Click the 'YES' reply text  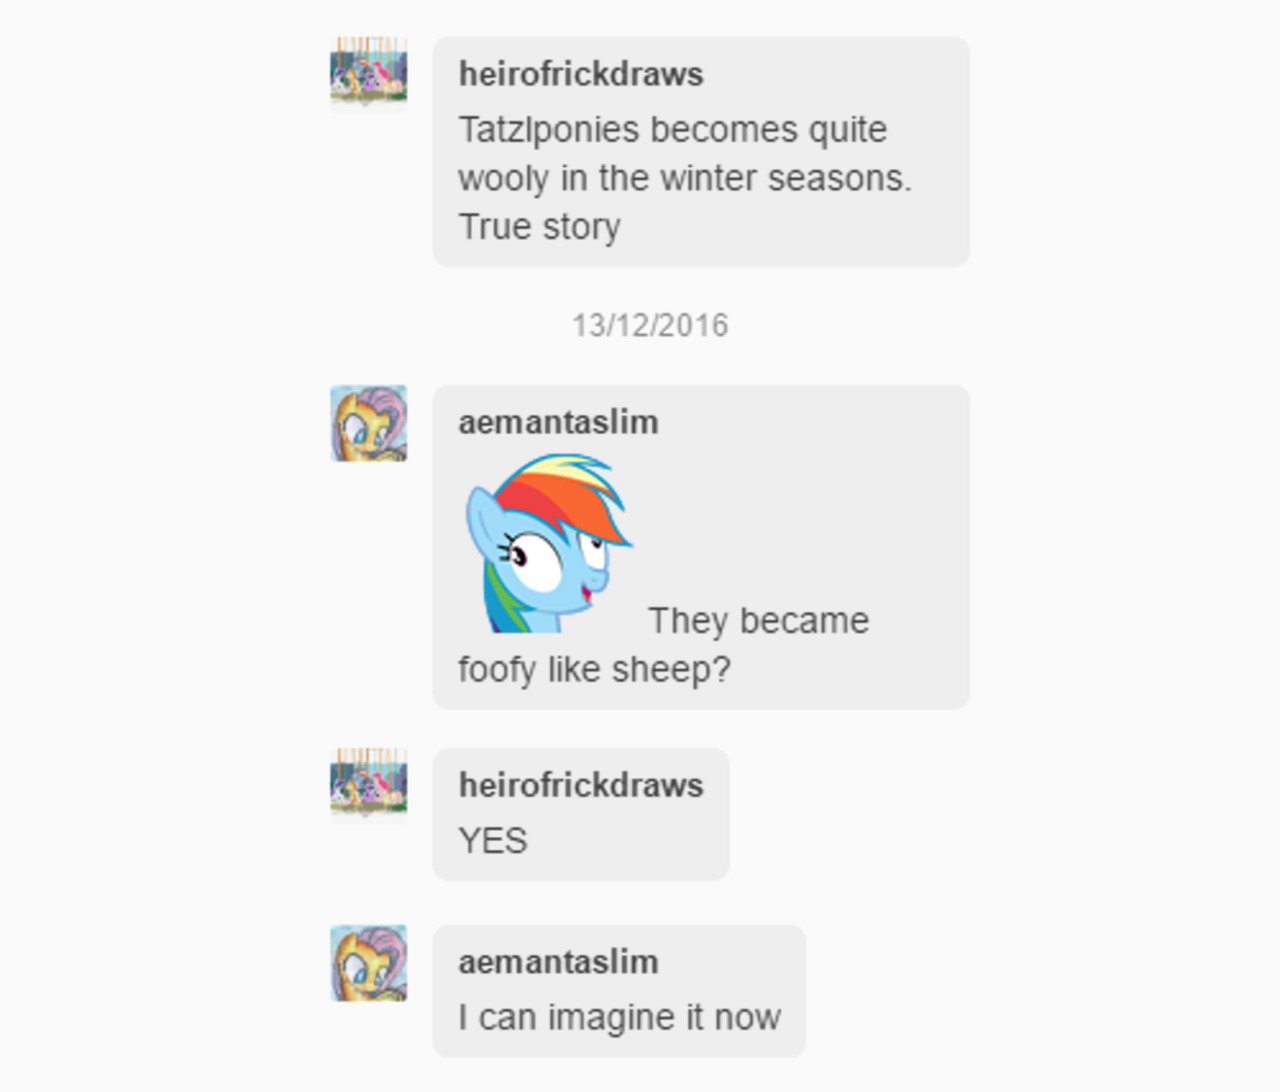pos(493,841)
